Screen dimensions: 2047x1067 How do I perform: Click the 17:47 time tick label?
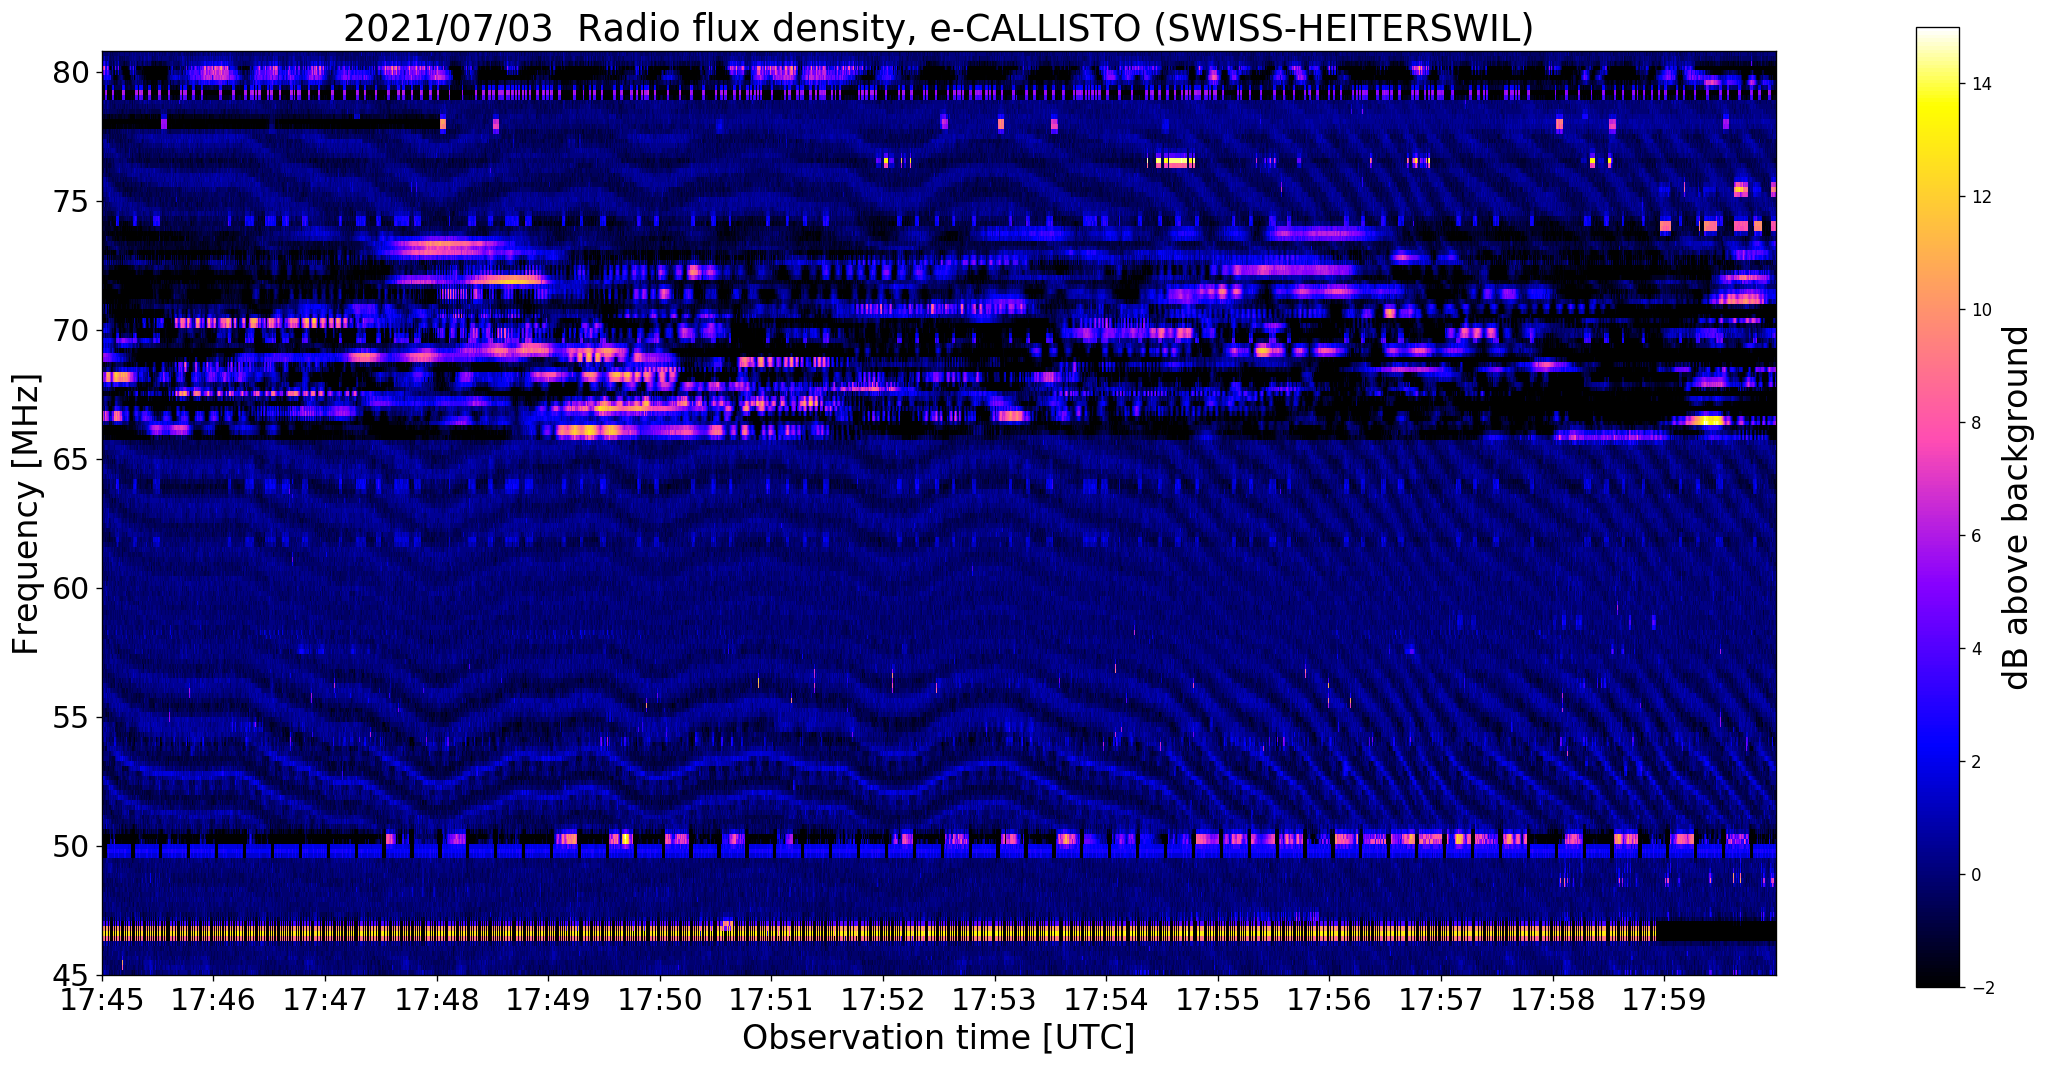pyautogui.click(x=324, y=999)
